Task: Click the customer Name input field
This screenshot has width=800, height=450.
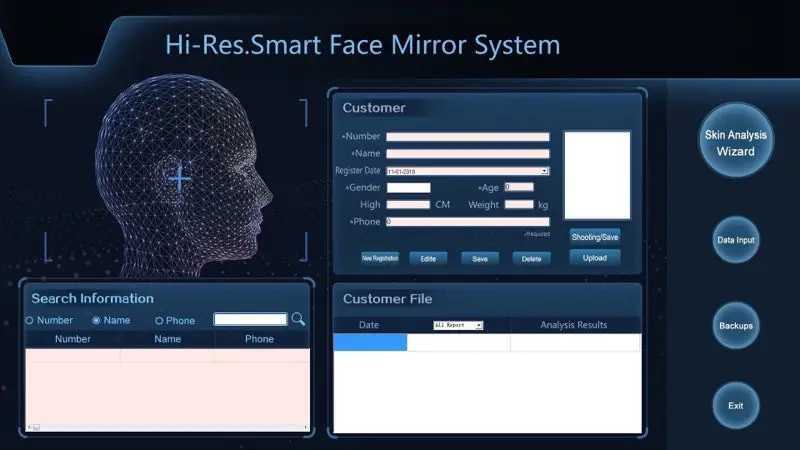Action: (x=468, y=154)
